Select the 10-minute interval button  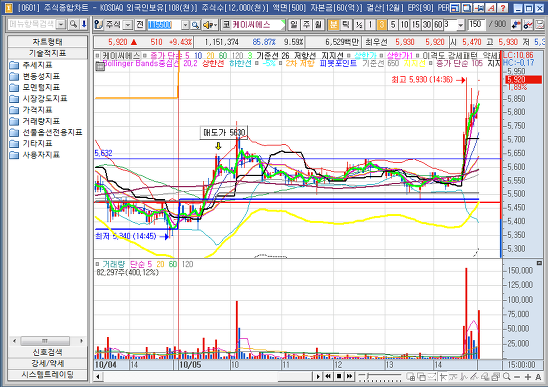point(404,25)
